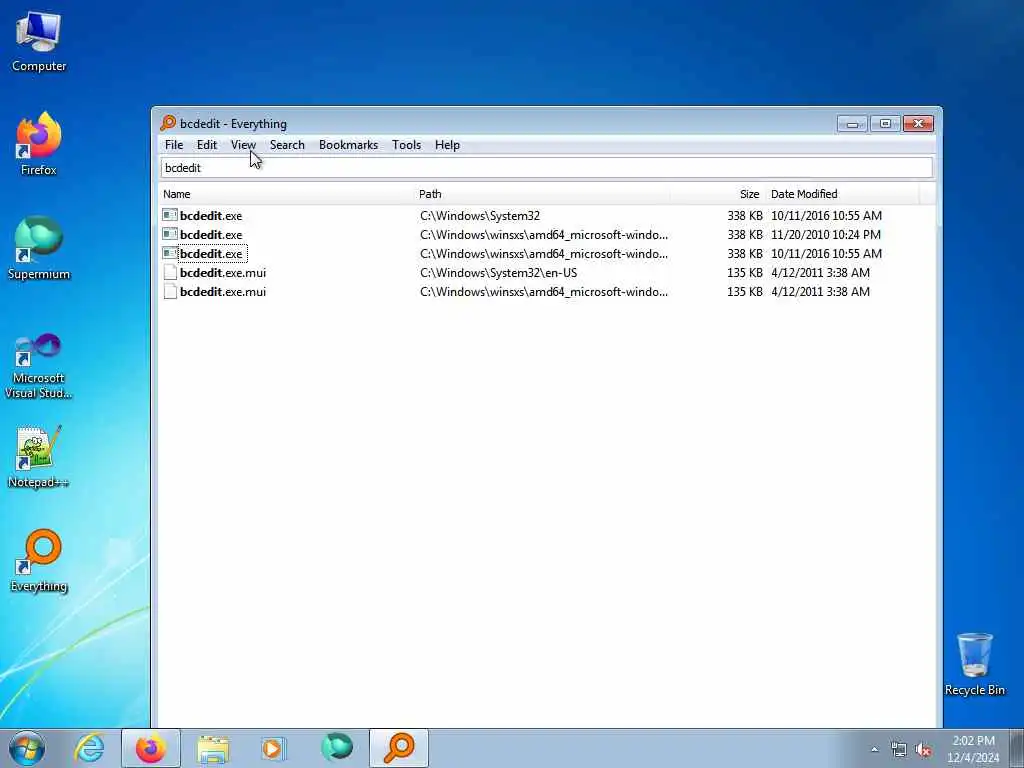This screenshot has width=1024, height=768.
Task: Select the Supermium desktop shortcut
Action: [39, 249]
